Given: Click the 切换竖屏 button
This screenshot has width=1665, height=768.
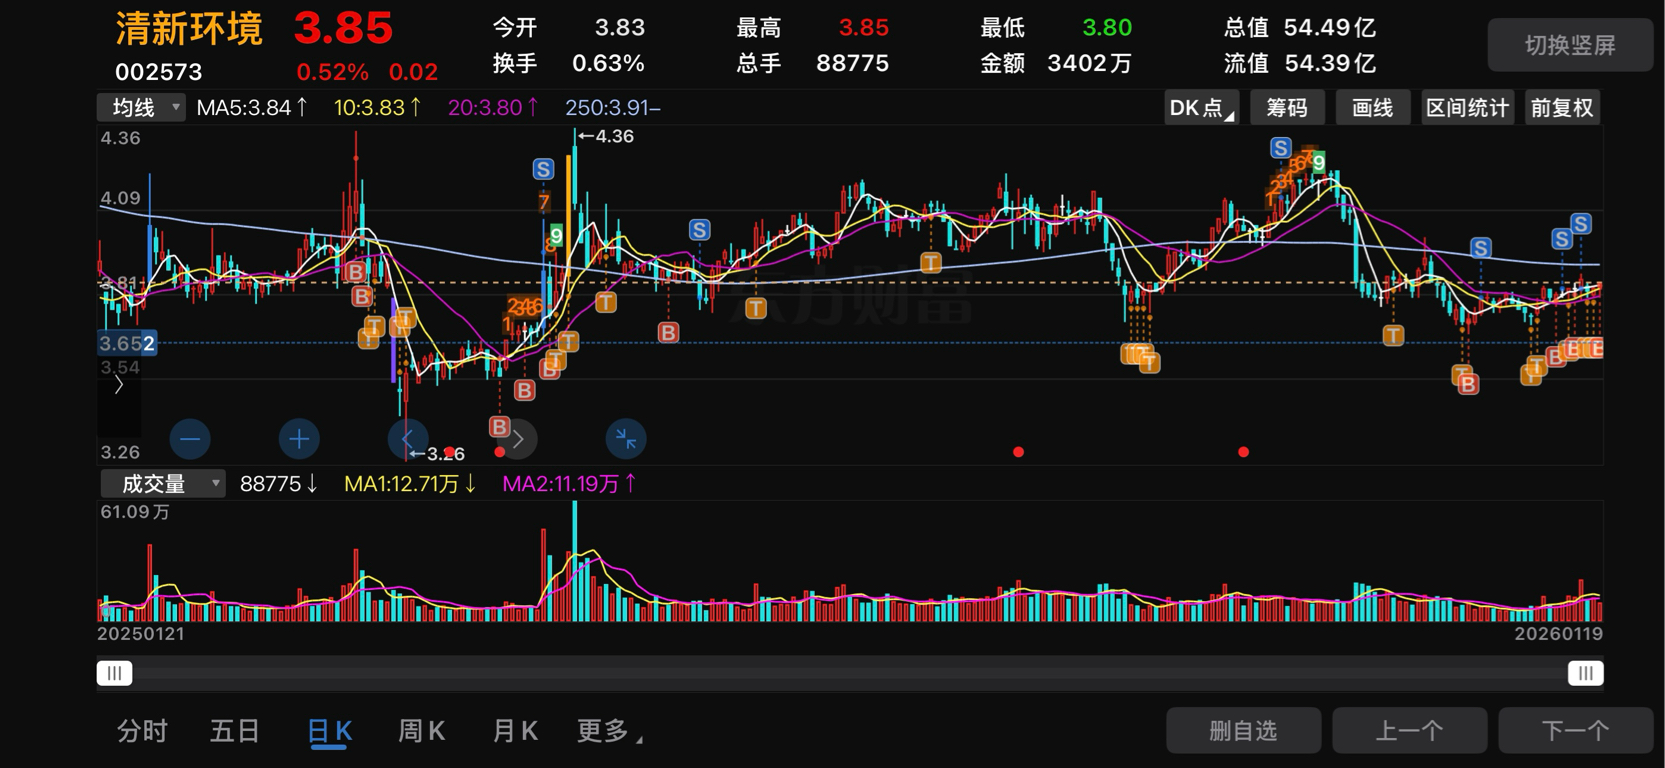Looking at the screenshot, I should point(1570,45).
